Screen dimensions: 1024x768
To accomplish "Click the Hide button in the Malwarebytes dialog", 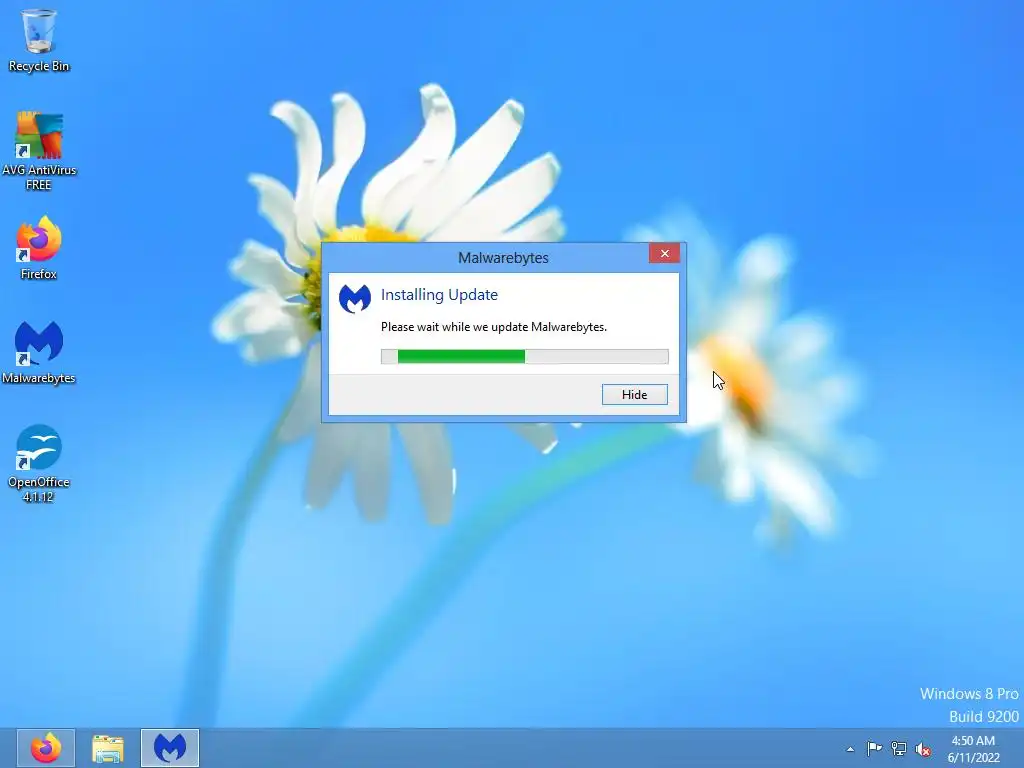I will 634,394.
